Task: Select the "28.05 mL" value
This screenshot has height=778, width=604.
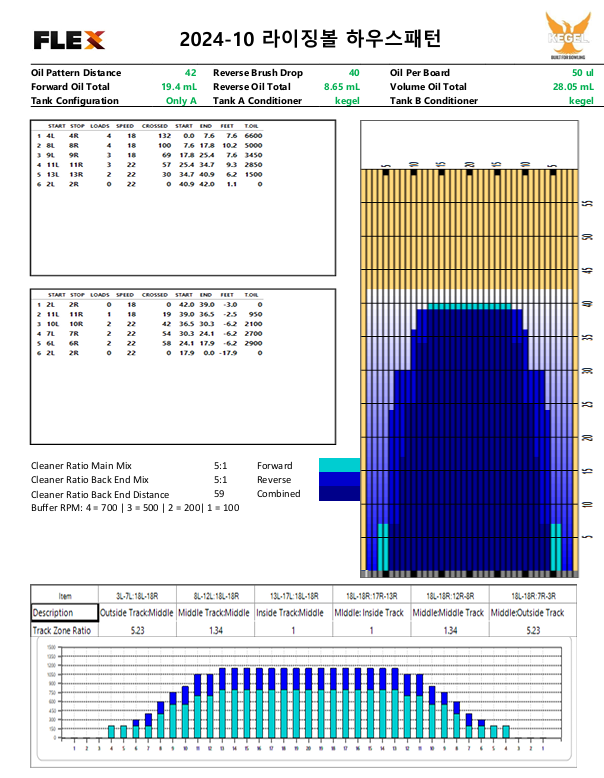Action: pos(573,87)
